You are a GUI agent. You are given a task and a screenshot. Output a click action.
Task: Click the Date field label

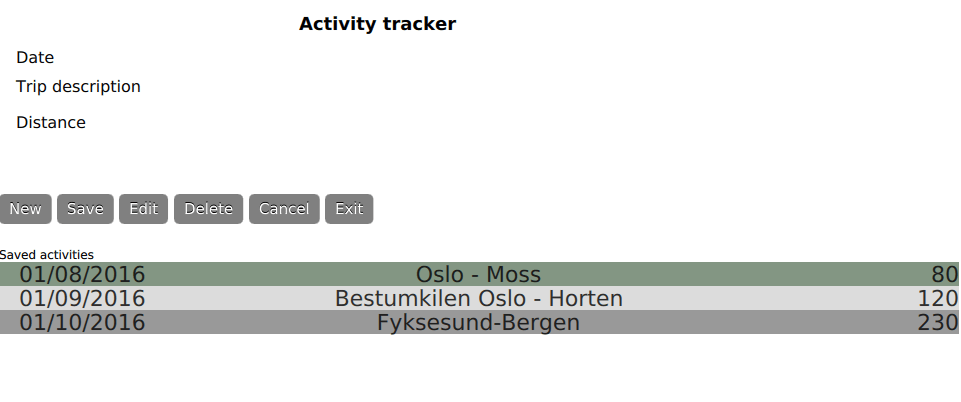(35, 58)
